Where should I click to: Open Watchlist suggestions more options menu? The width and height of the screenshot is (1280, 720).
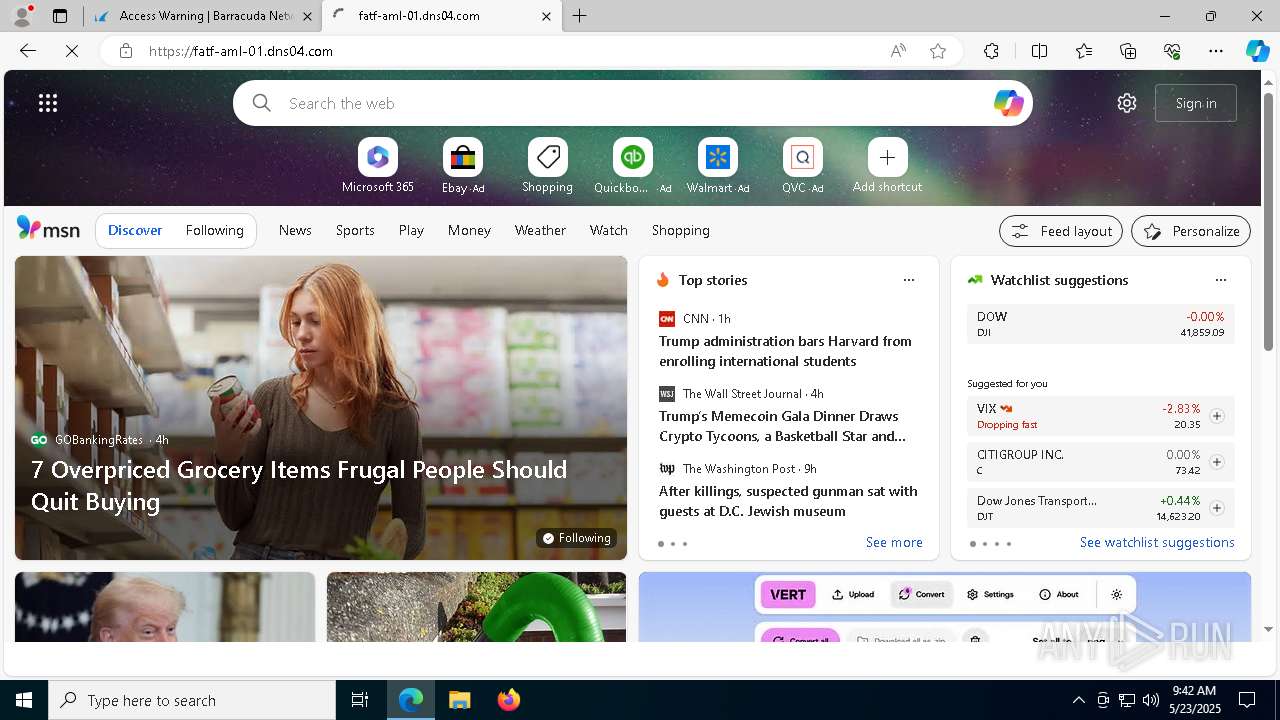(1220, 280)
